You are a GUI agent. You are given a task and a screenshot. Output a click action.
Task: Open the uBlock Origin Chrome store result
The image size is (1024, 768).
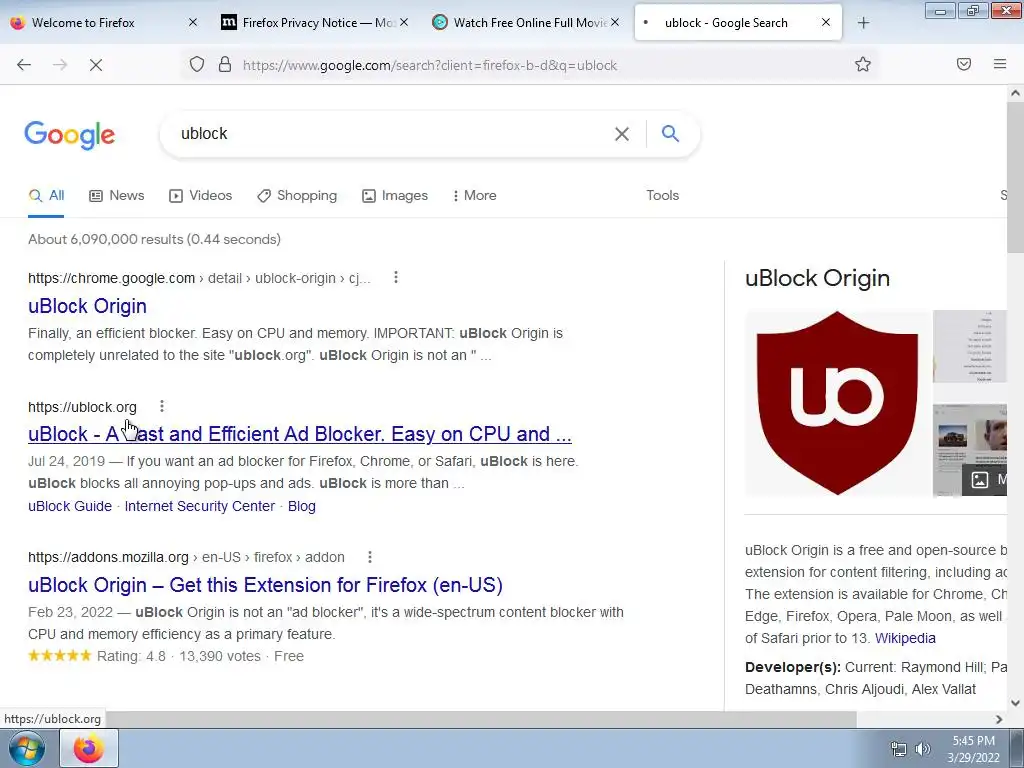tap(87, 306)
